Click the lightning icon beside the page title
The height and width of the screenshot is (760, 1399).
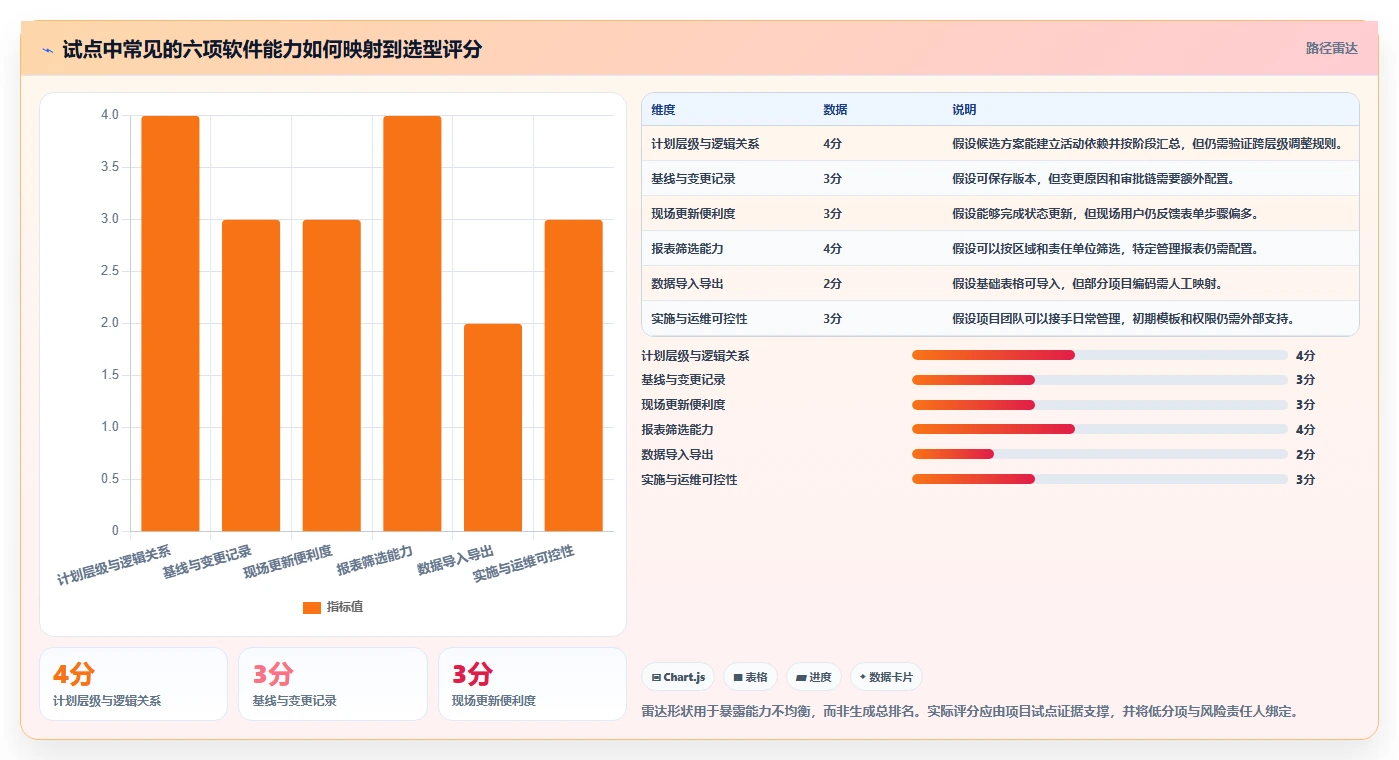pos(48,50)
